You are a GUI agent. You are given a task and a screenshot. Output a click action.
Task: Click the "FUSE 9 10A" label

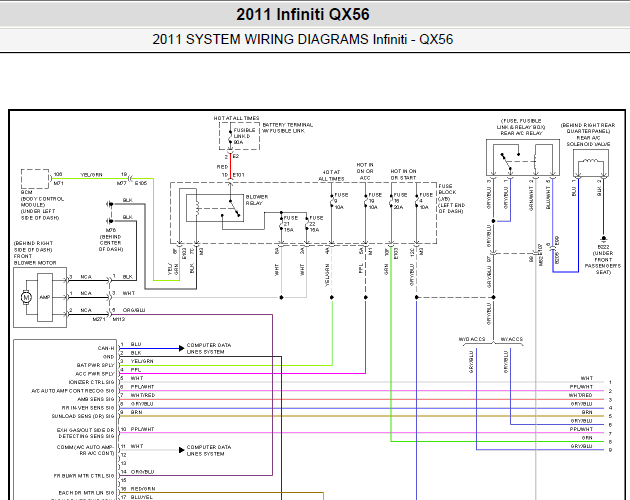point(341,201)
